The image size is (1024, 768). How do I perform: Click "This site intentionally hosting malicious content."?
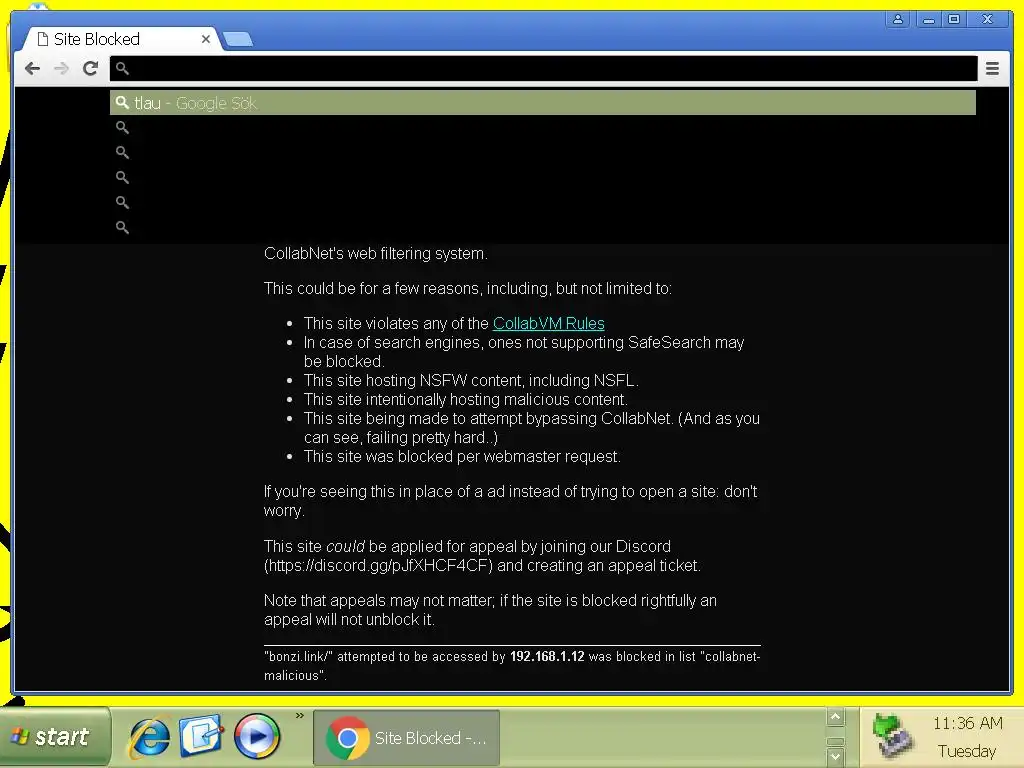[x=465, y=400]
